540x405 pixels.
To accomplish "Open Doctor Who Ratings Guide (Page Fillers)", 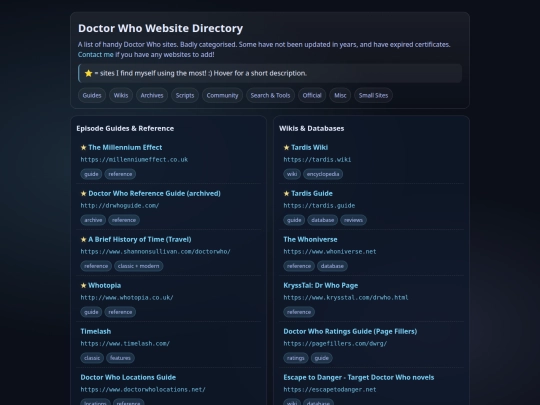I will tap(350, 331).
